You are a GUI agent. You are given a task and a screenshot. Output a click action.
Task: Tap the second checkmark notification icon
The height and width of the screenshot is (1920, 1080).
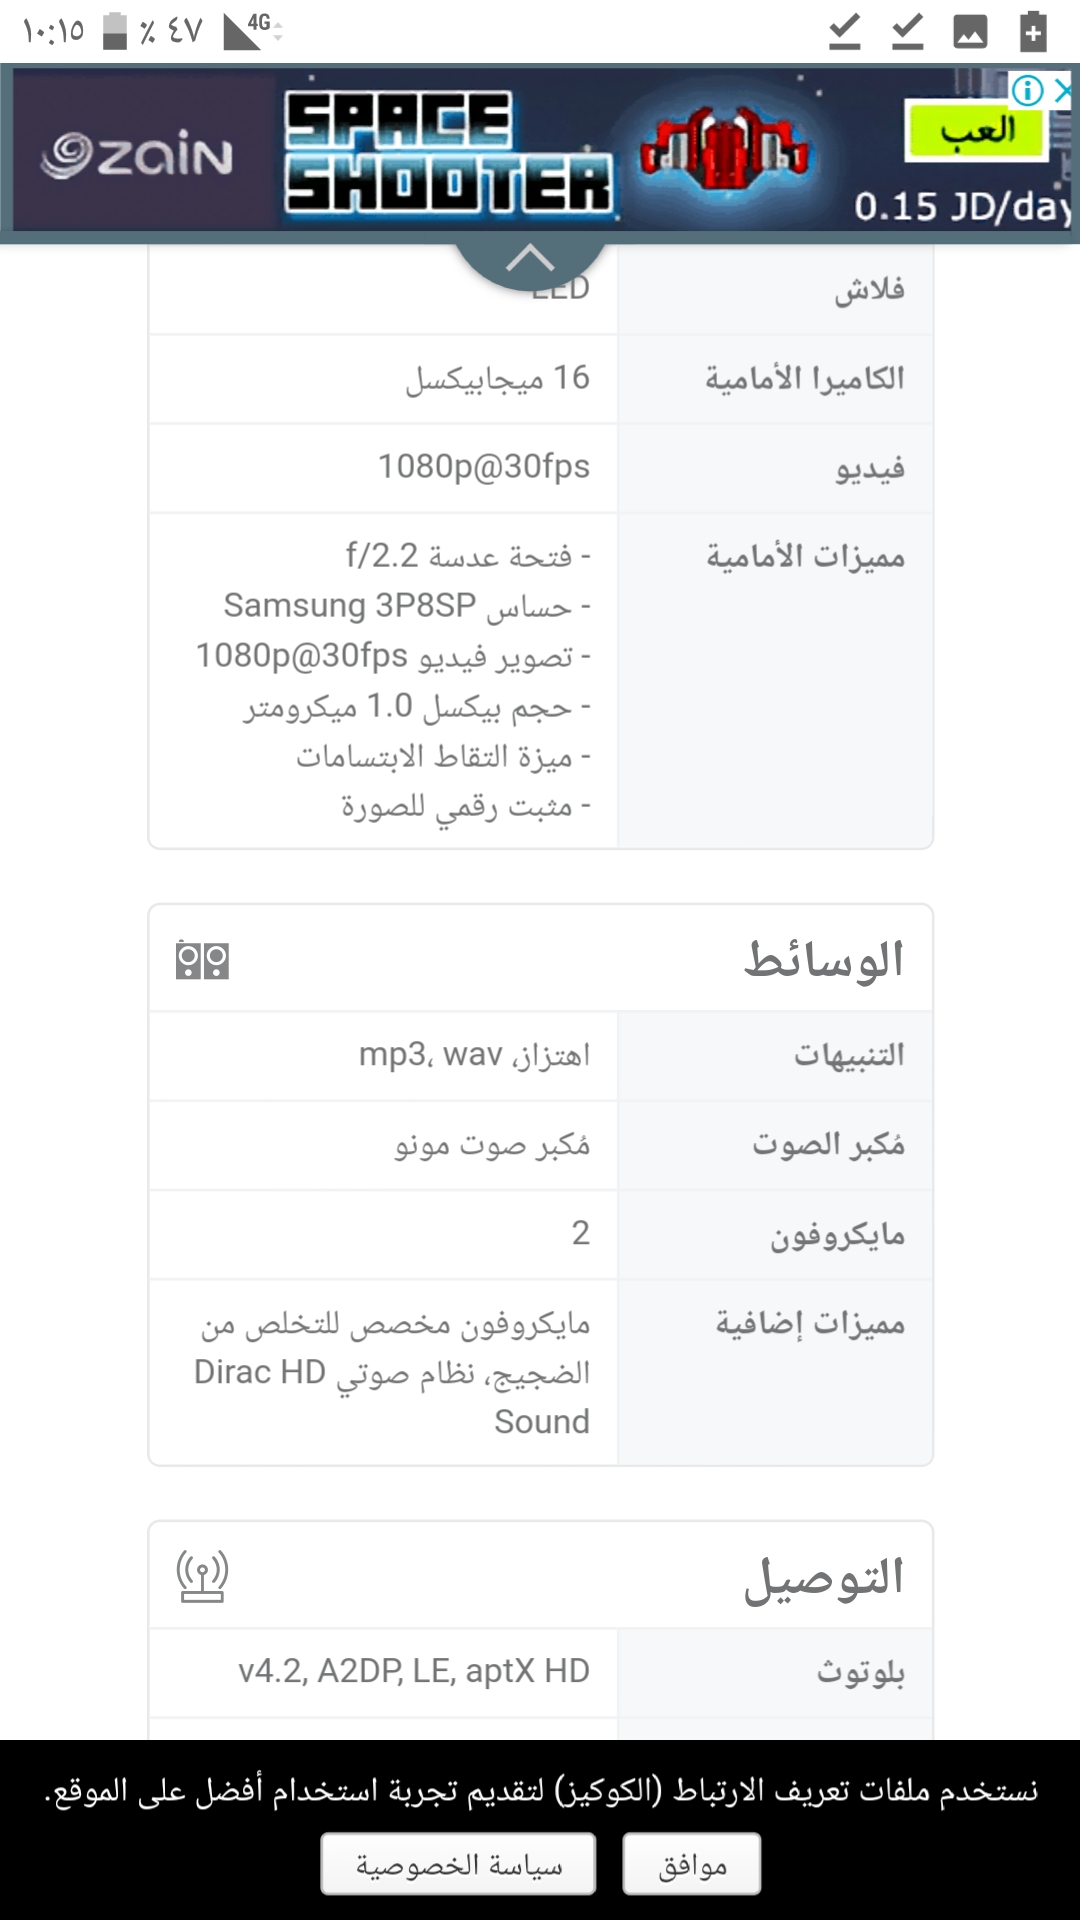click(907, 32)
